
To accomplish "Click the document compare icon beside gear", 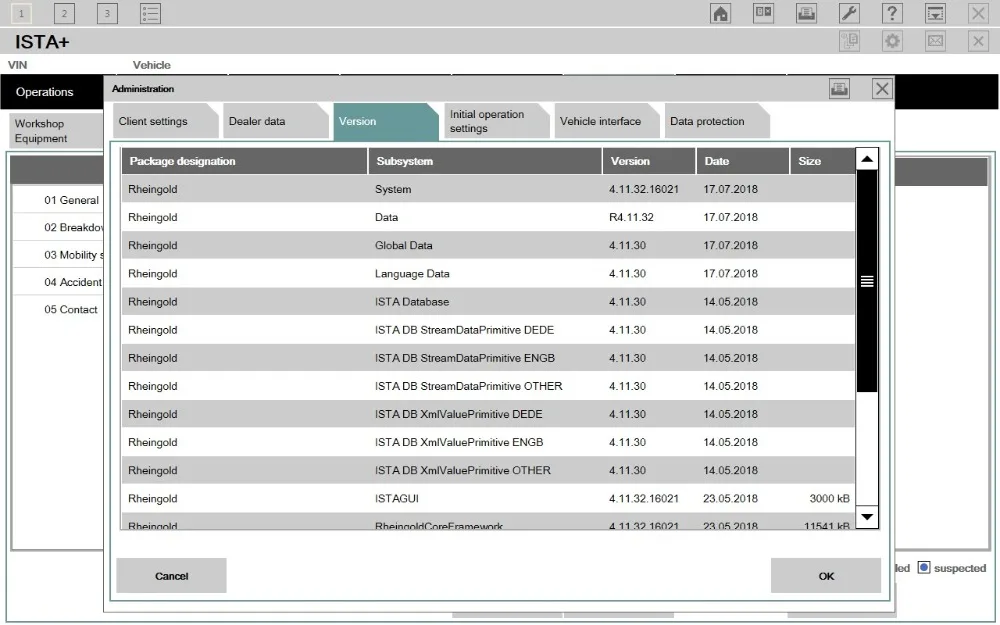I will pos(849,41).
